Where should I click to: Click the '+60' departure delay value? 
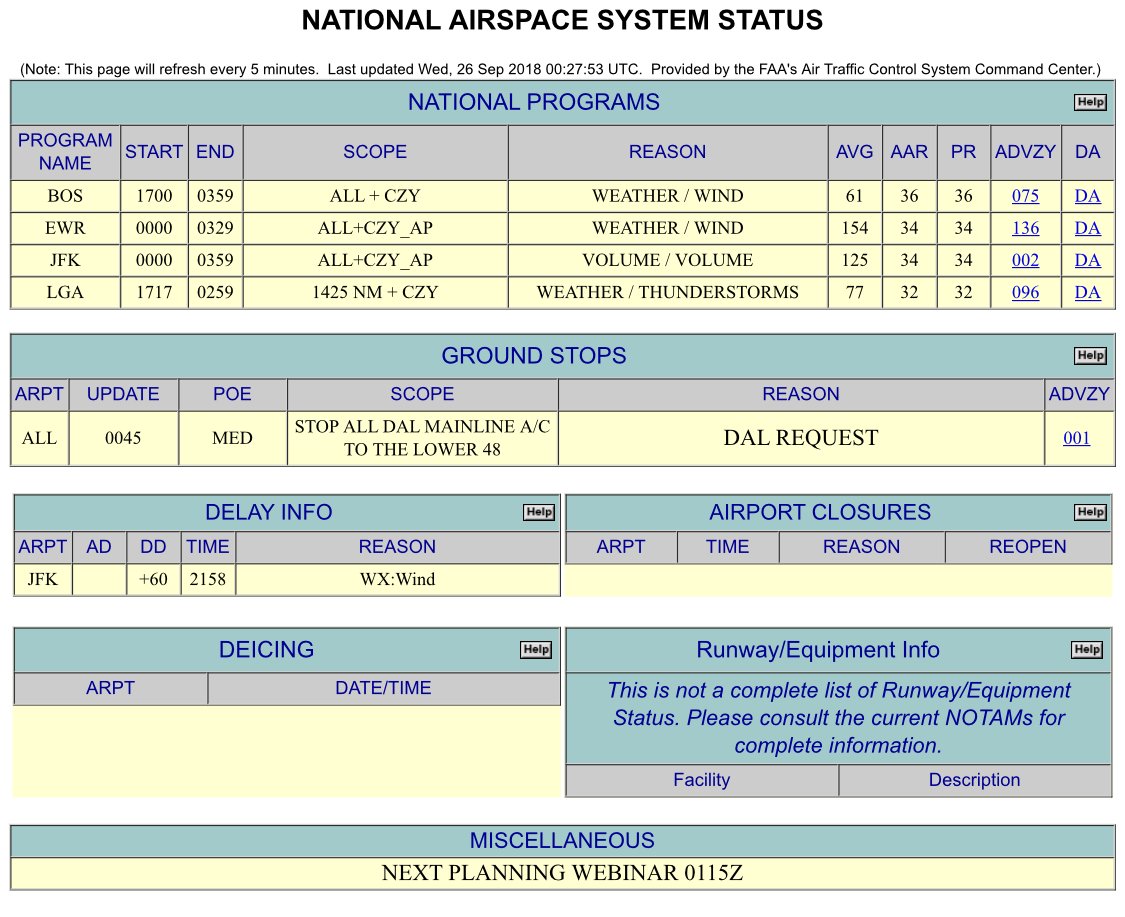(153, 579)
